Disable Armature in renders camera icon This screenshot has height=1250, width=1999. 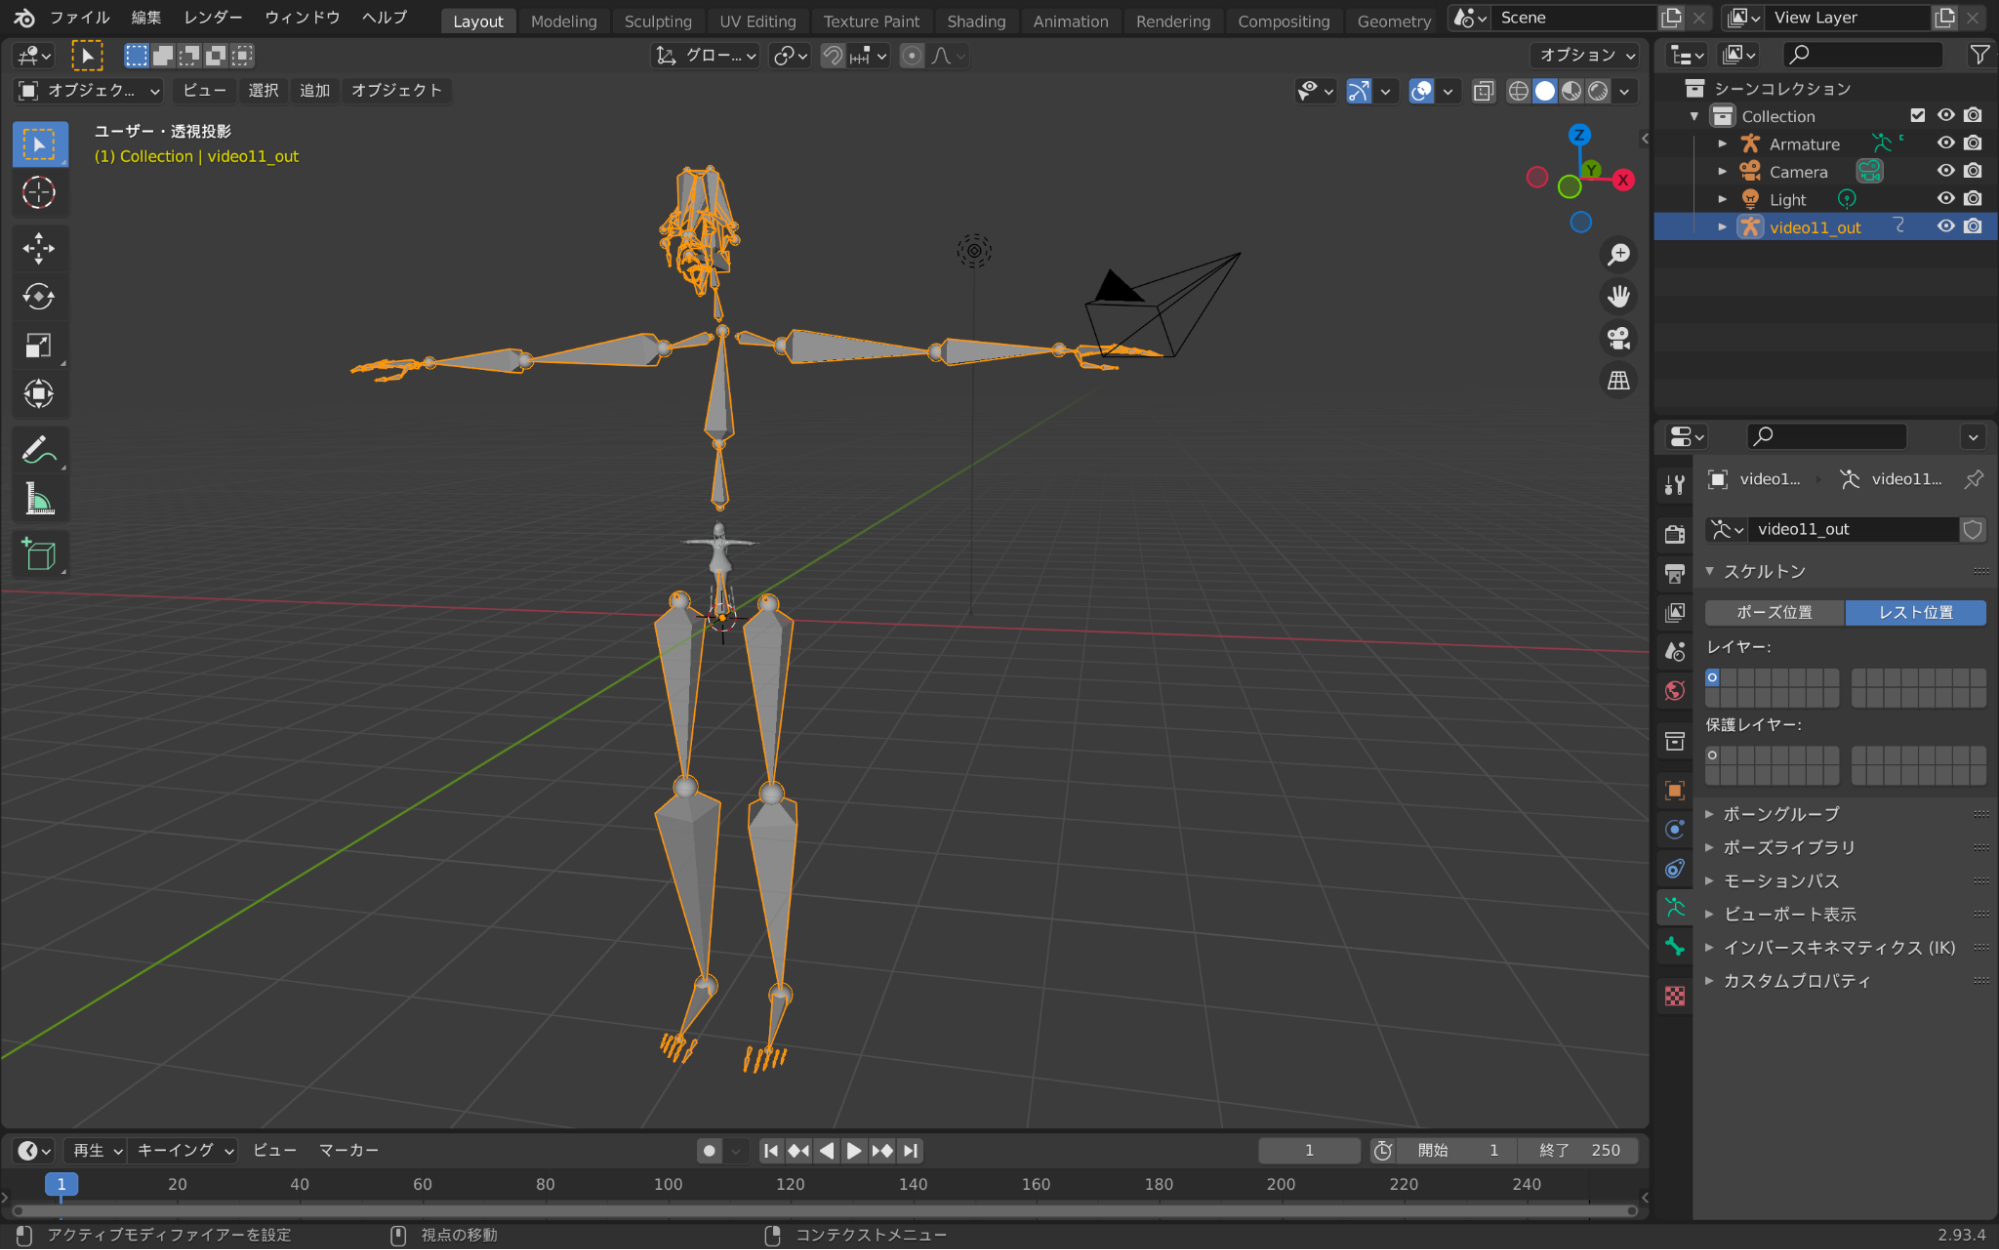coord(1973,143)
